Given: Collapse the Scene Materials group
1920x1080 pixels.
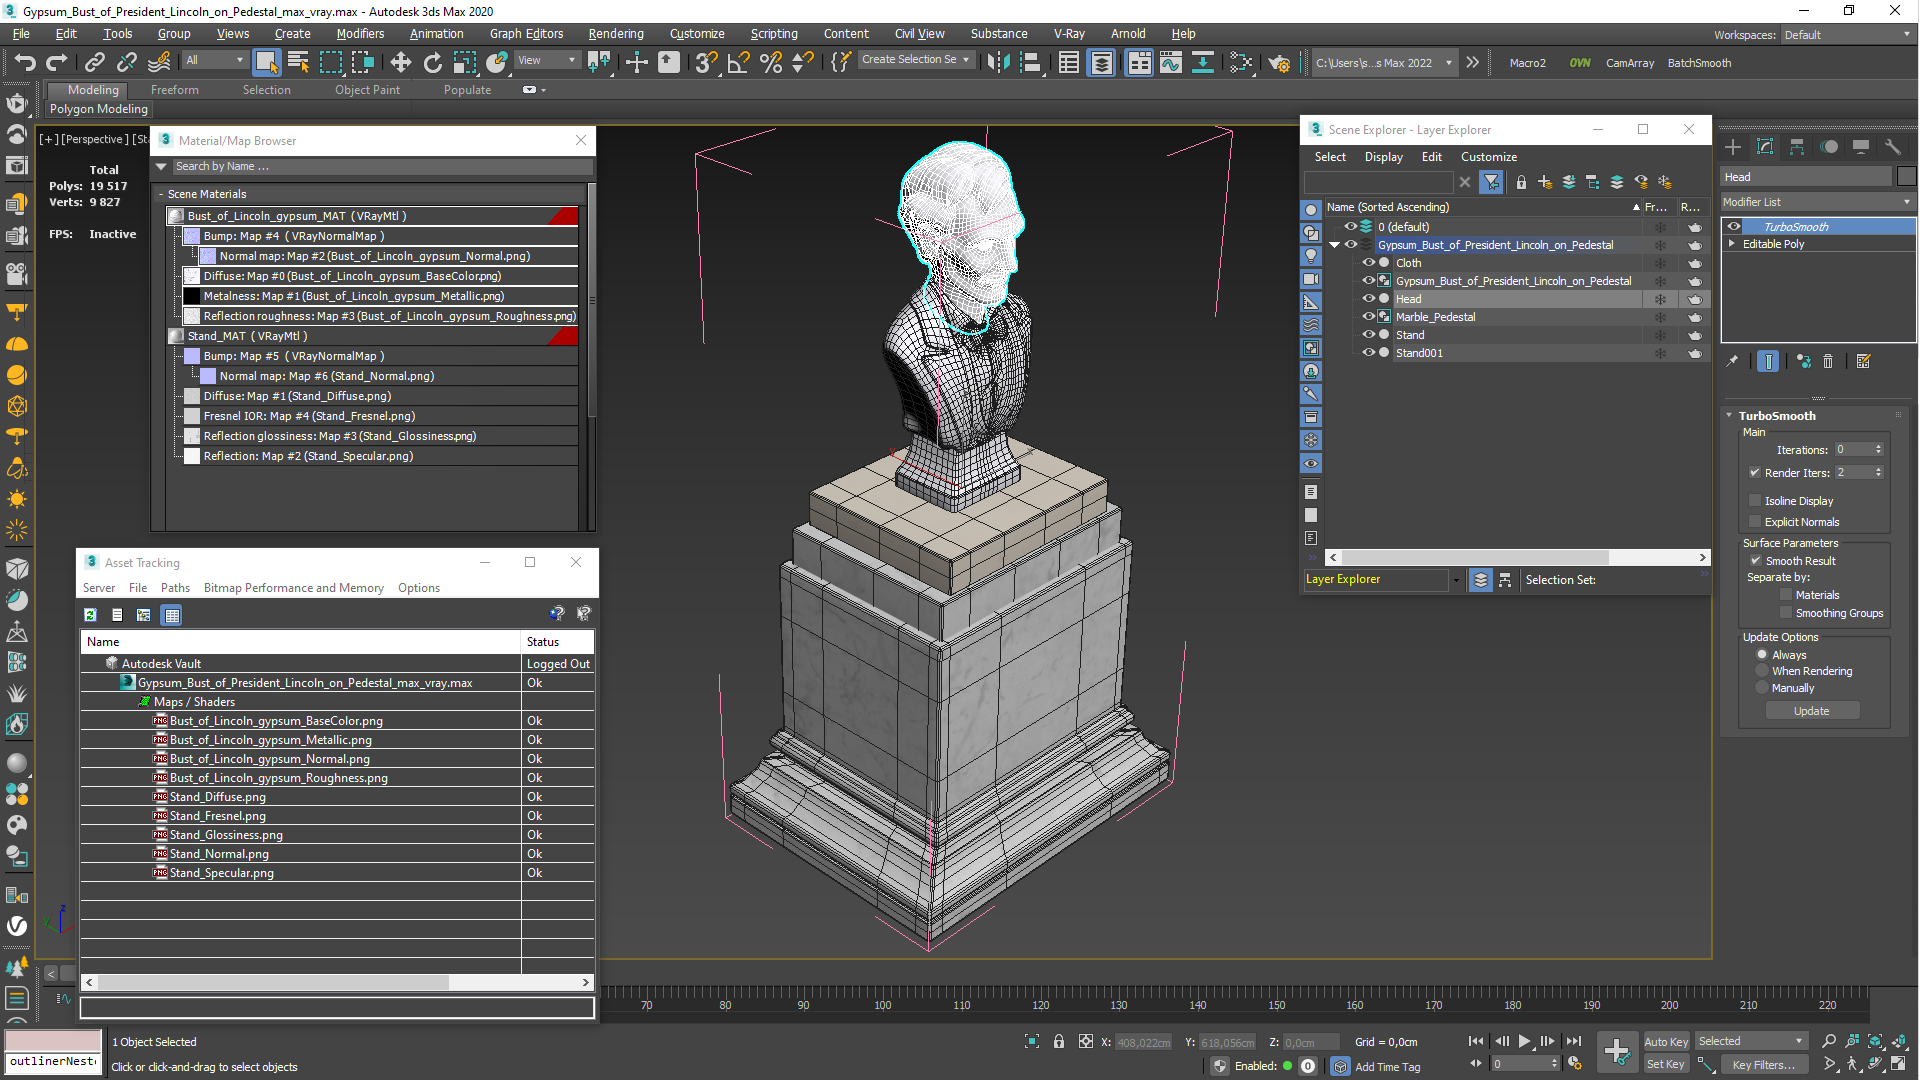Looking at the screenshot, I should [x=161, y=194].
